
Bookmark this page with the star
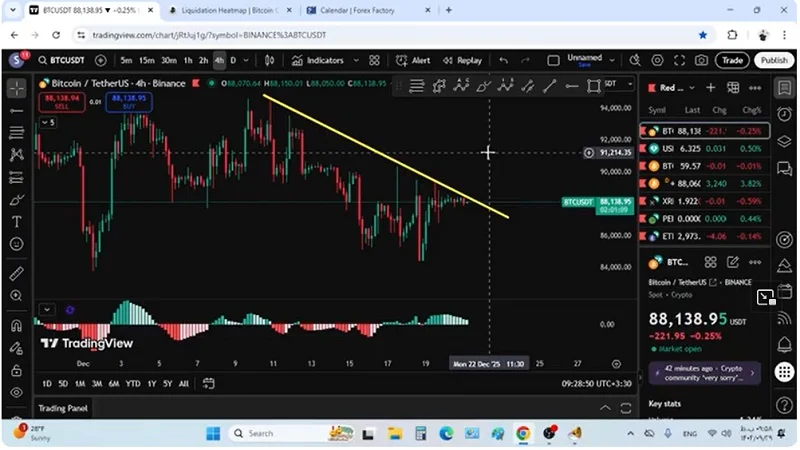click(x=703, y=35)
